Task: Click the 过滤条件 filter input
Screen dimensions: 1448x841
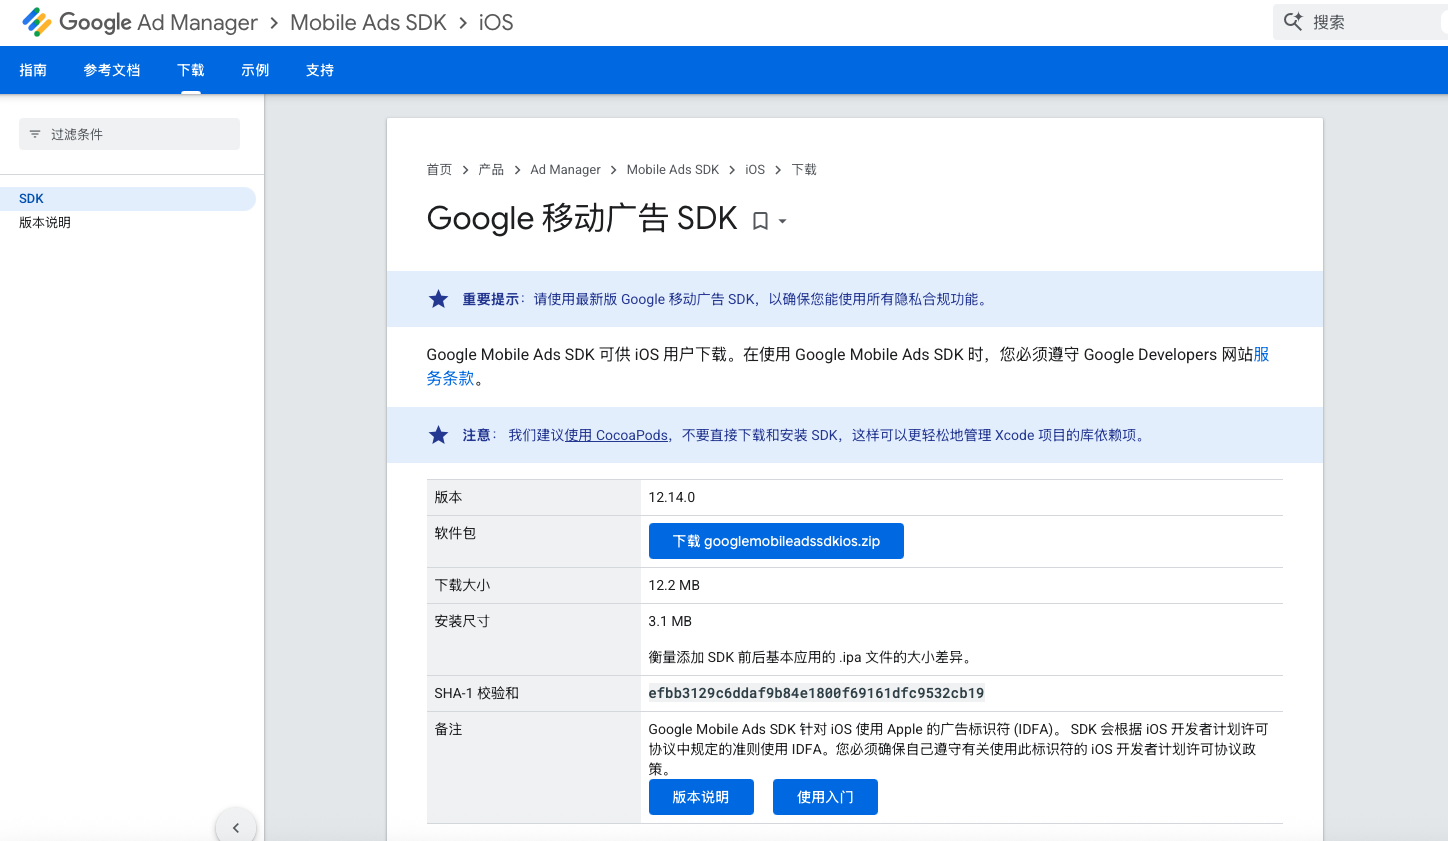Action: (x=129, y=134)
